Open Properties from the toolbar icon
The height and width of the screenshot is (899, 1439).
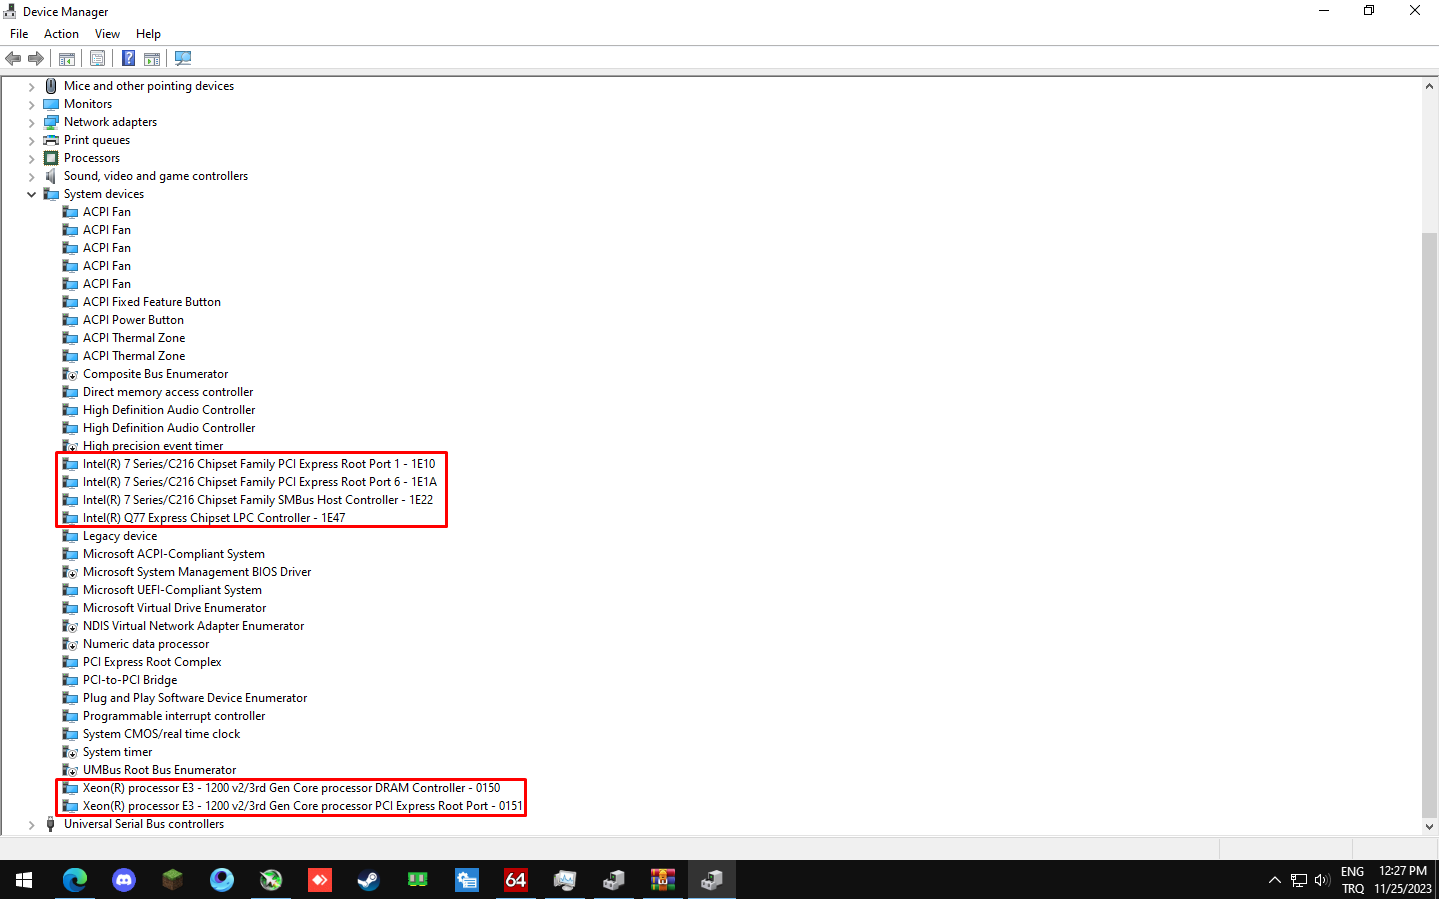pyautogui.click(x=97, y=58)
